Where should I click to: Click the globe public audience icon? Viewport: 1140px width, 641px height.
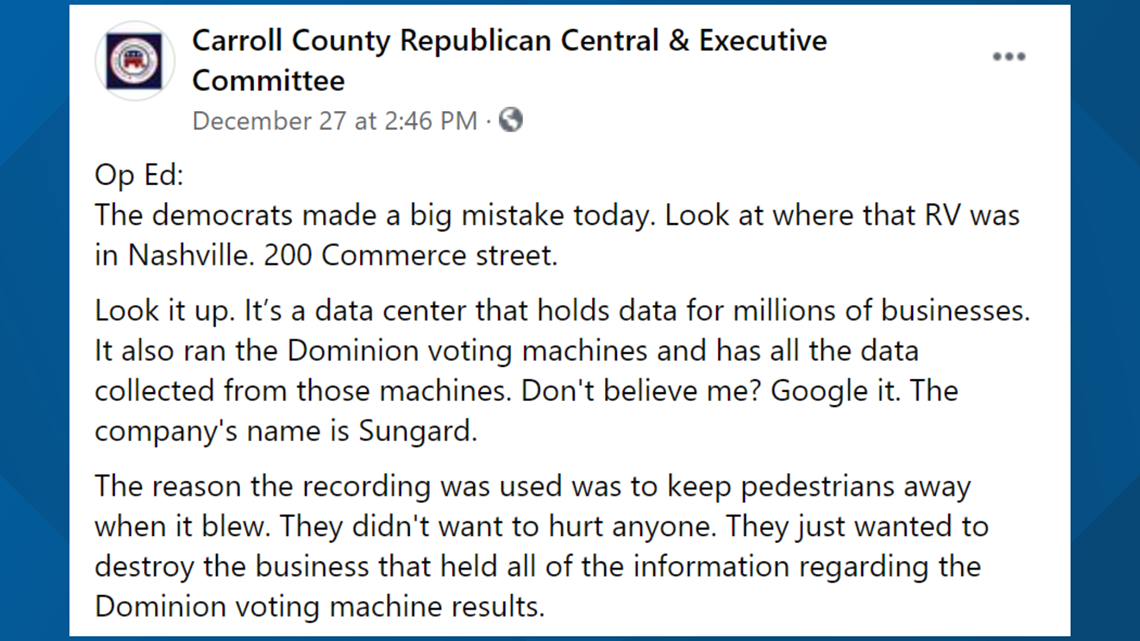tap(511, 121)
